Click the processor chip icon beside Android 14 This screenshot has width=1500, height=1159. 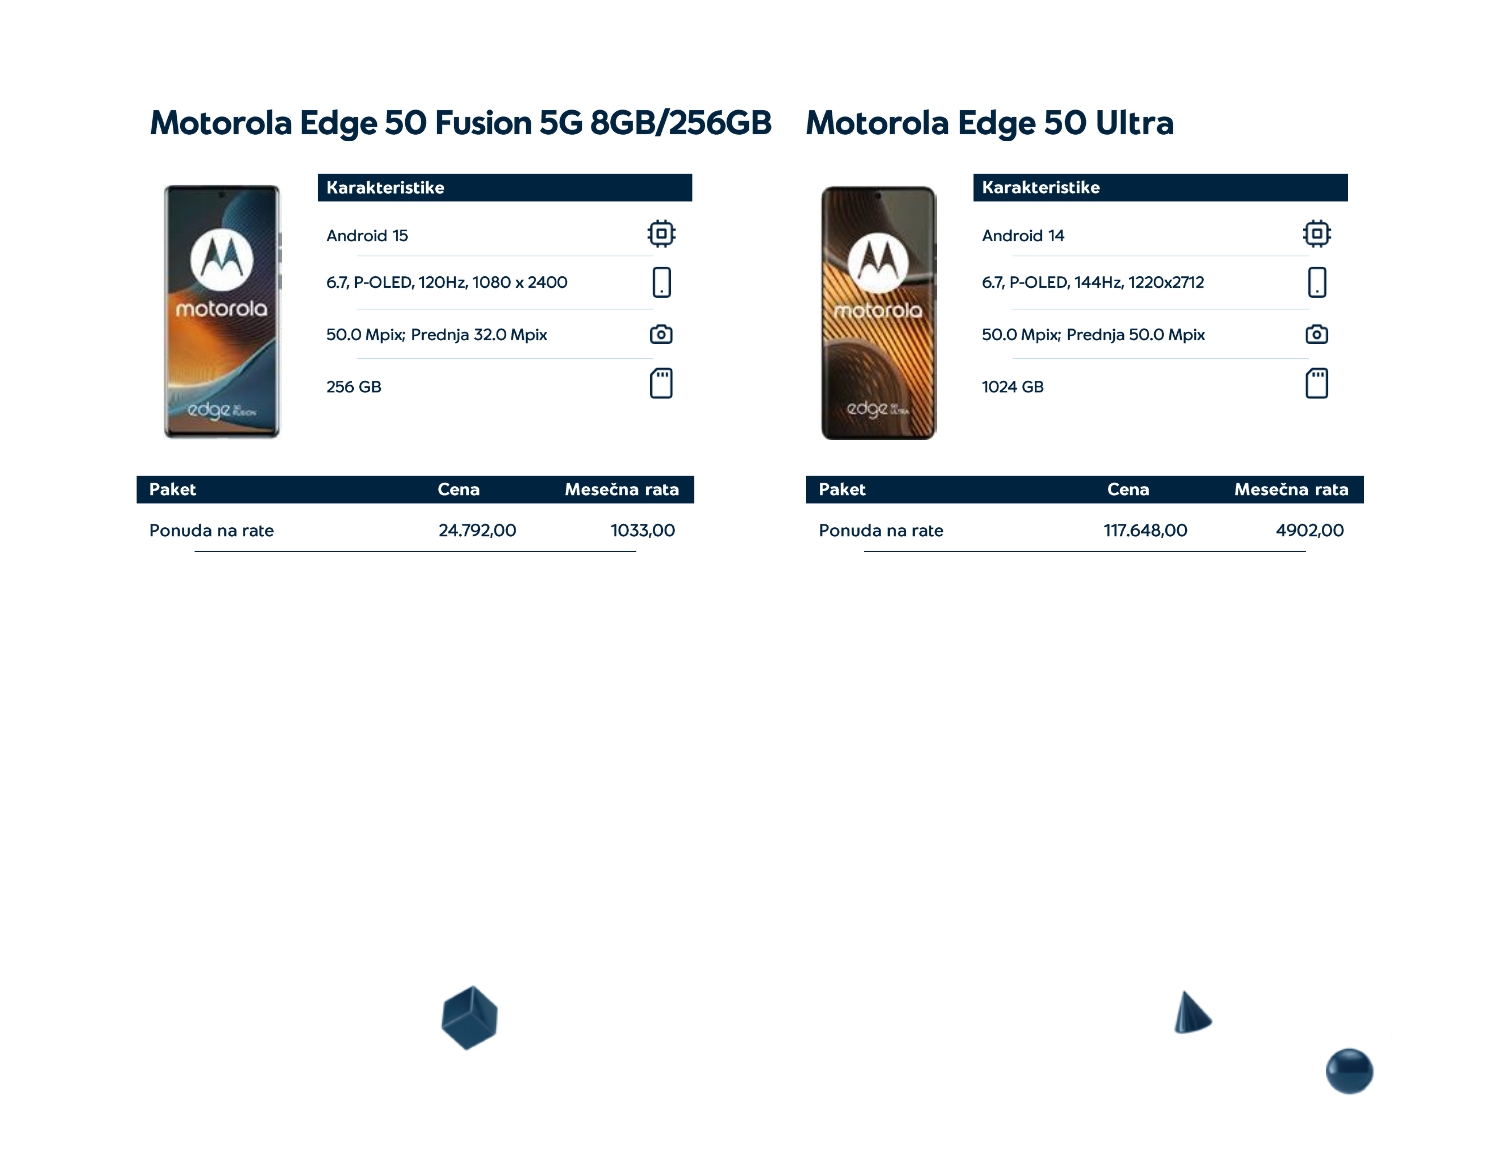point(1316,234)
